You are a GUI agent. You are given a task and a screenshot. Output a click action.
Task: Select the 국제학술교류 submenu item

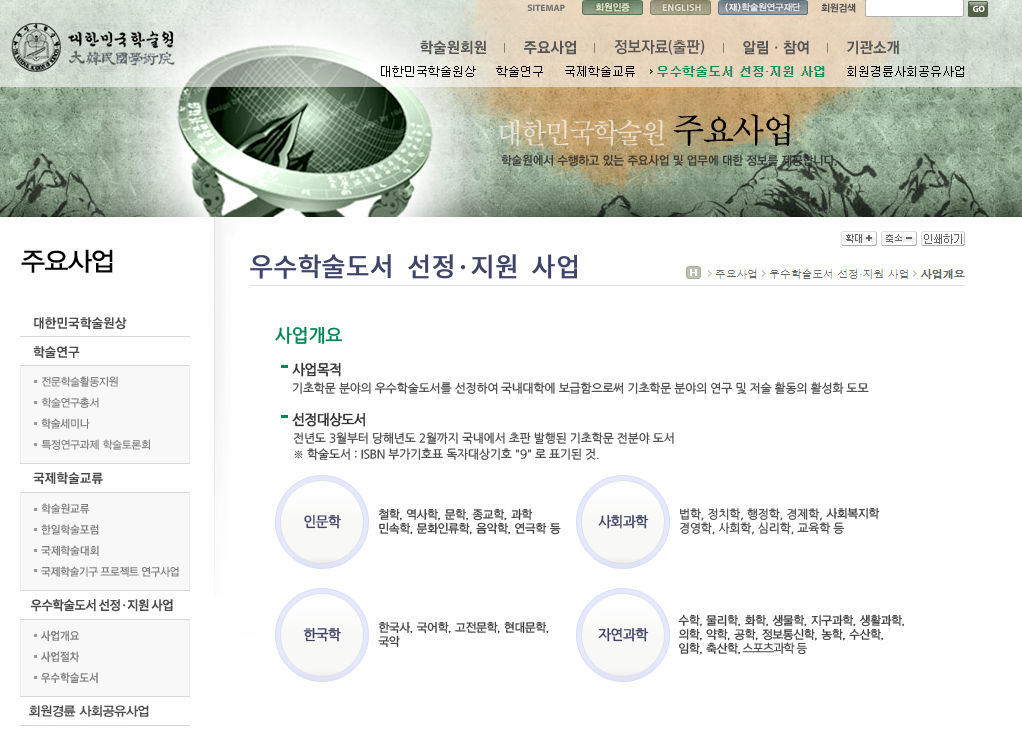click(x=599, y=72)
